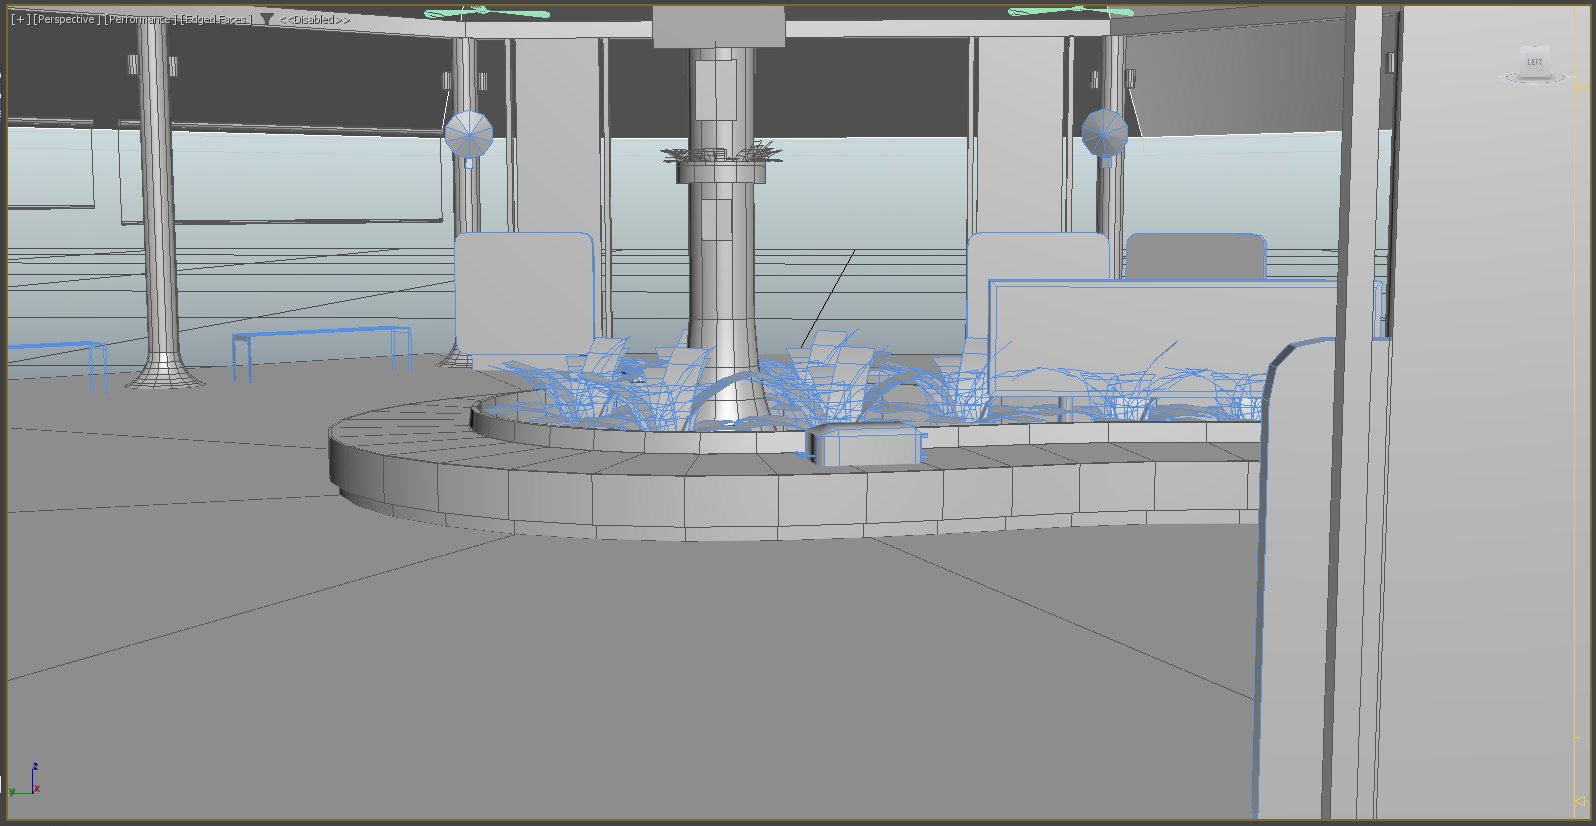1596x826 pixels.
Task: Select the left green ceiling fan
Action: pyautogui.click(x=486, y=13)
